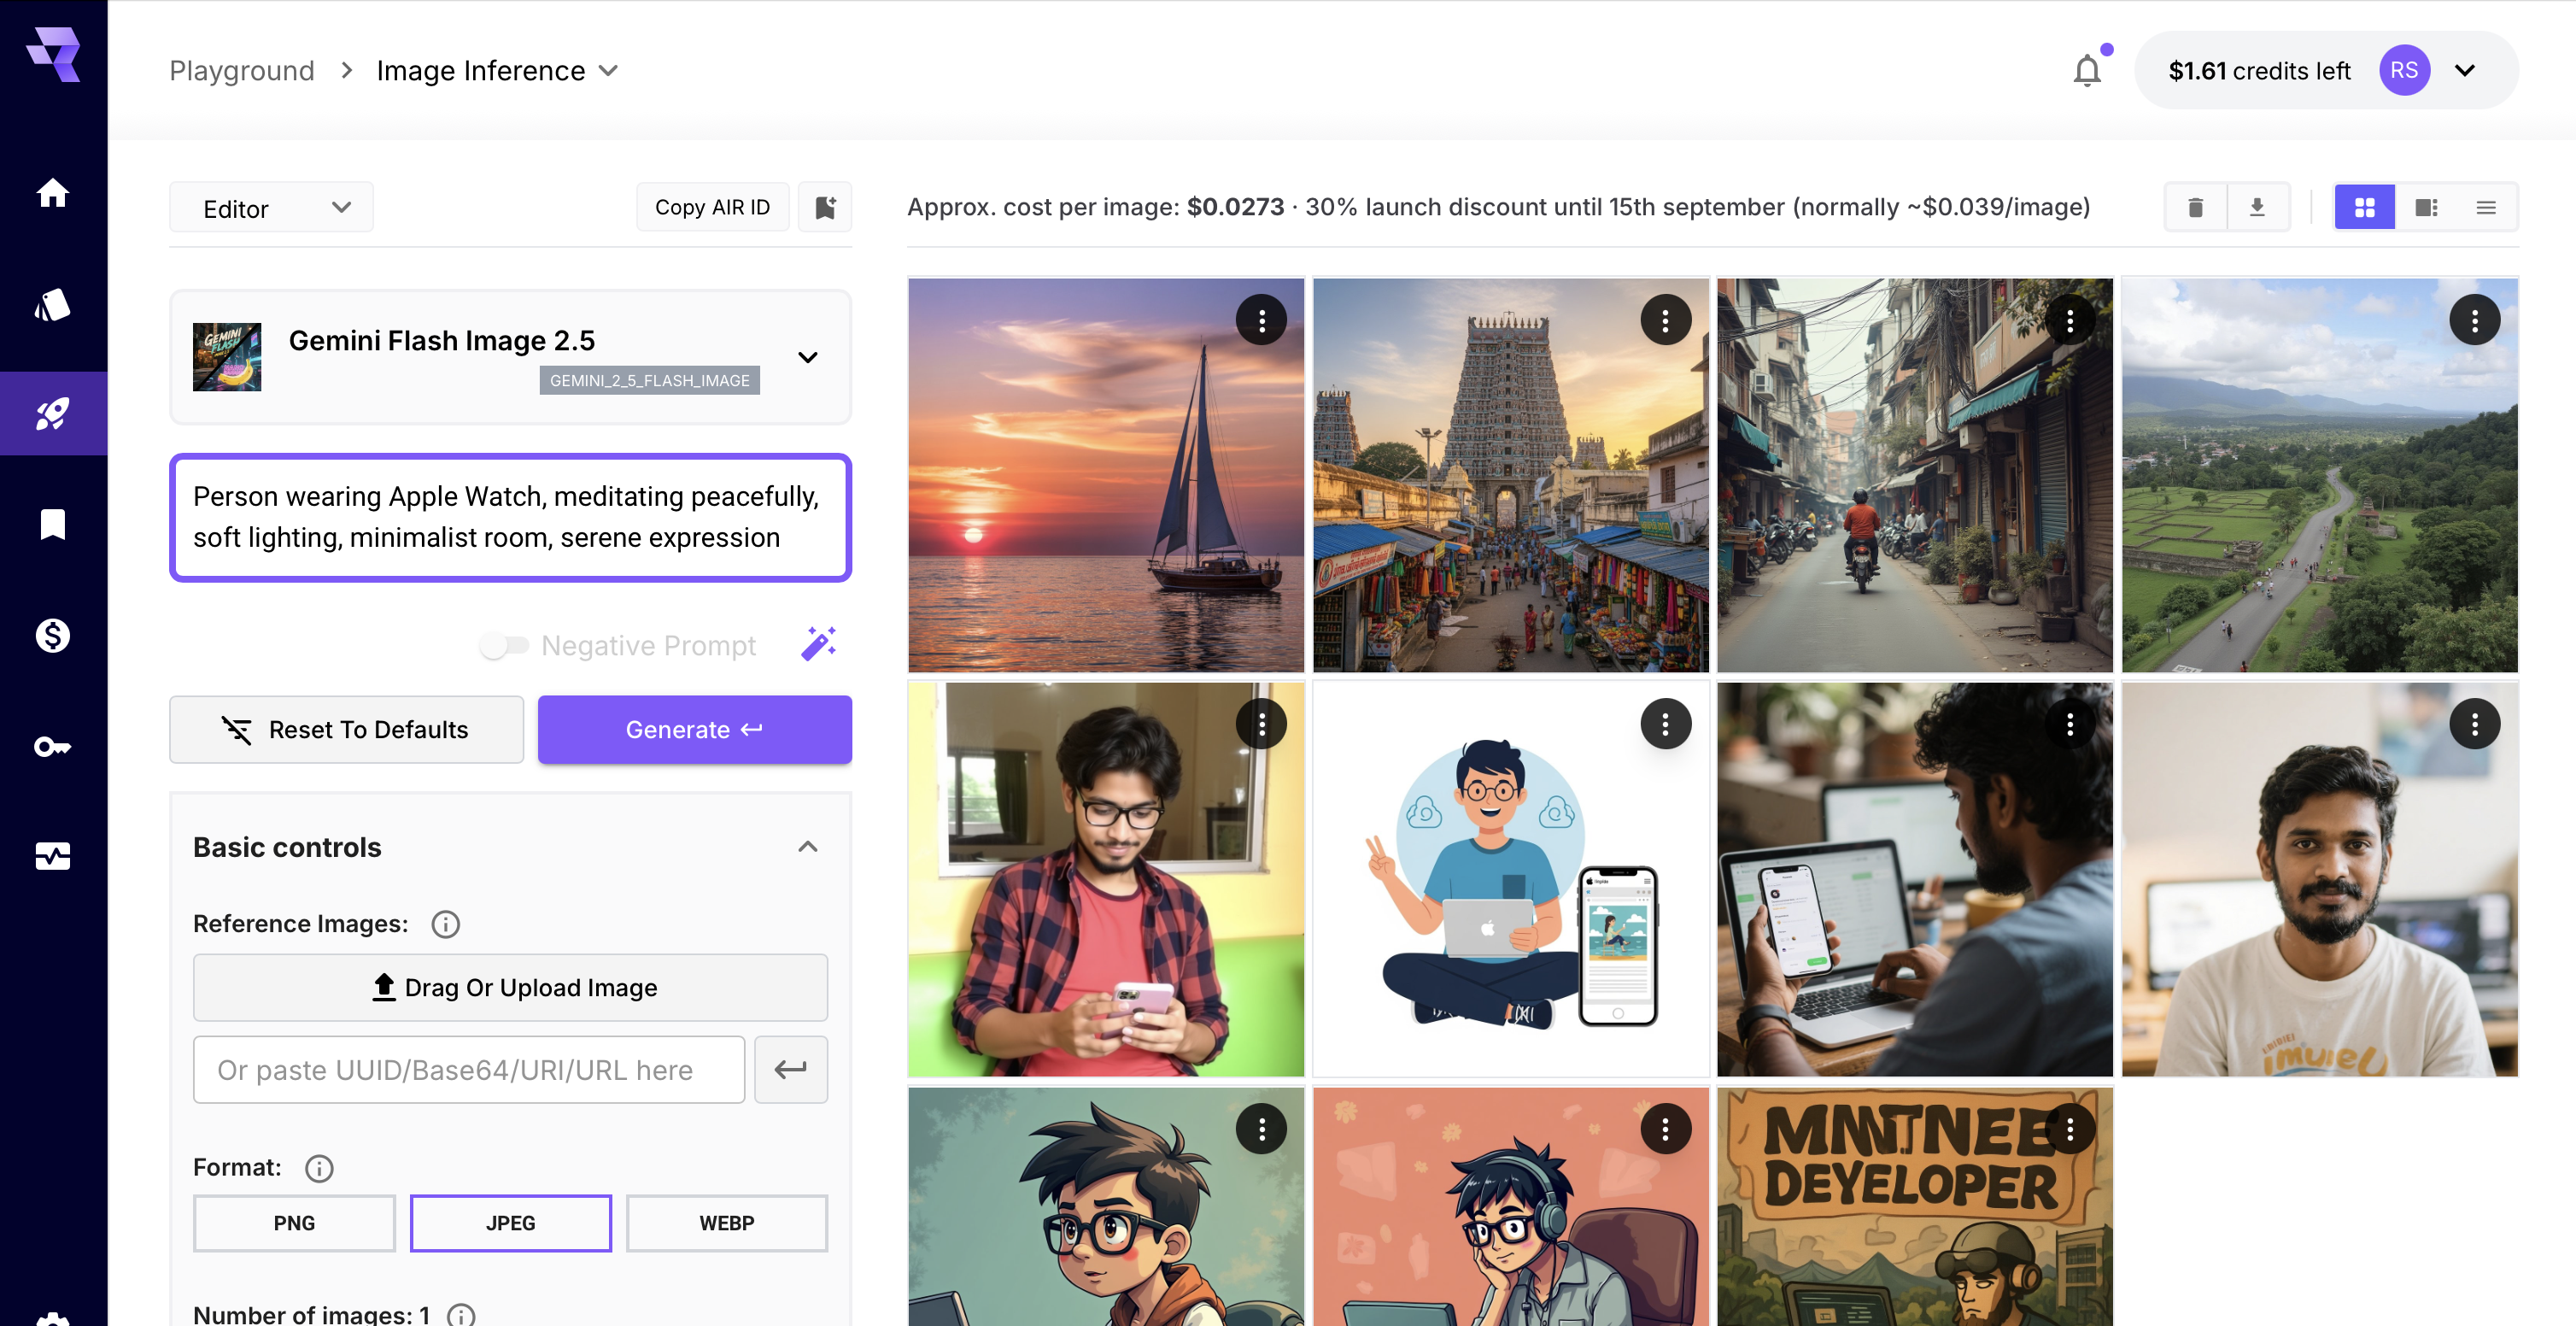Open the Editor mode dropdown
This screenshot has width=2576, height=1326.
[x=271, y=208]
